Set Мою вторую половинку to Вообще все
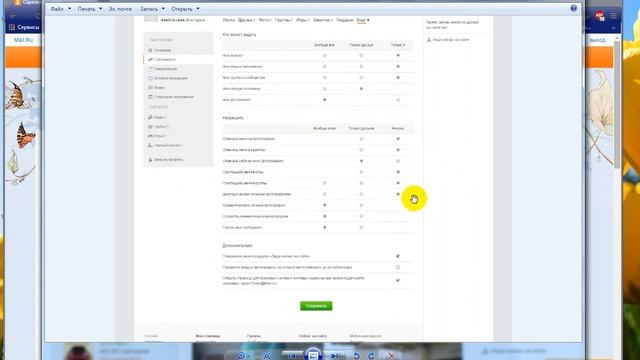640x360 pixels. point(325,89)
